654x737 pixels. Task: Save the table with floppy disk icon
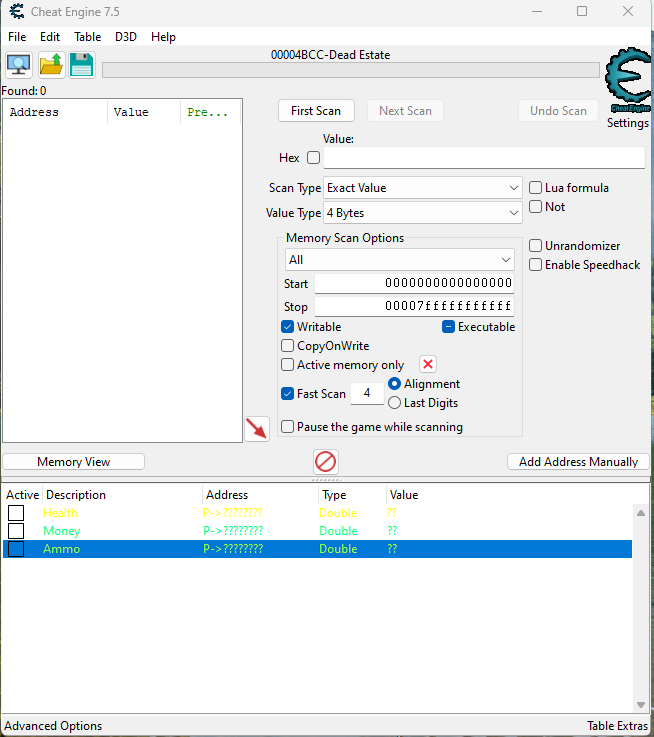82,65
